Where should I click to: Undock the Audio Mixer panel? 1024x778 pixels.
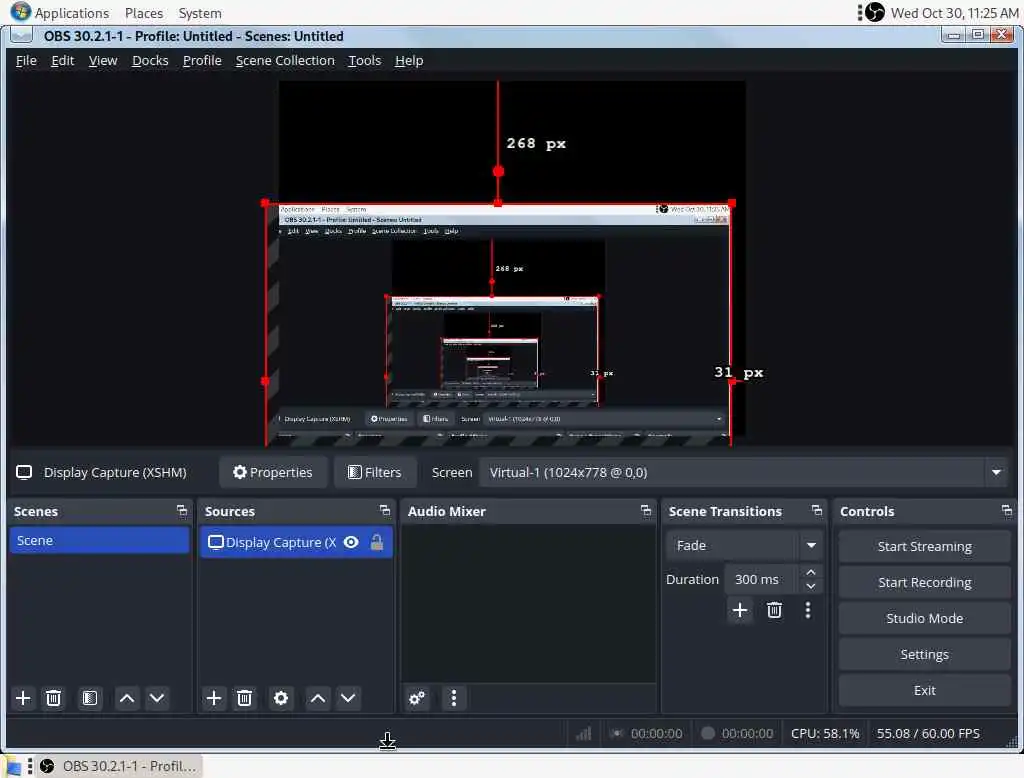point(646,511)
